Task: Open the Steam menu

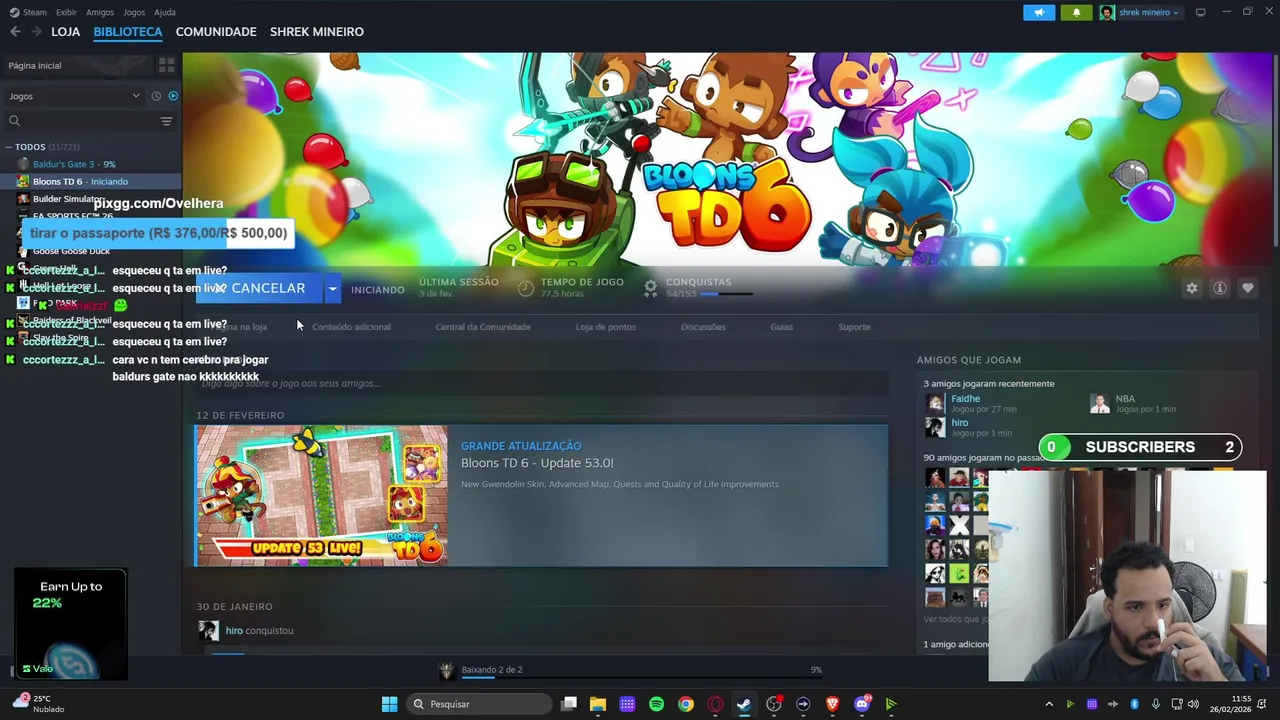Action: coord(28,12)
